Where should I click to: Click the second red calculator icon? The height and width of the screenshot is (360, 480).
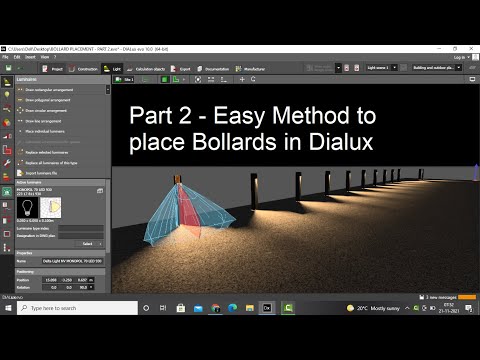[357, 68]
